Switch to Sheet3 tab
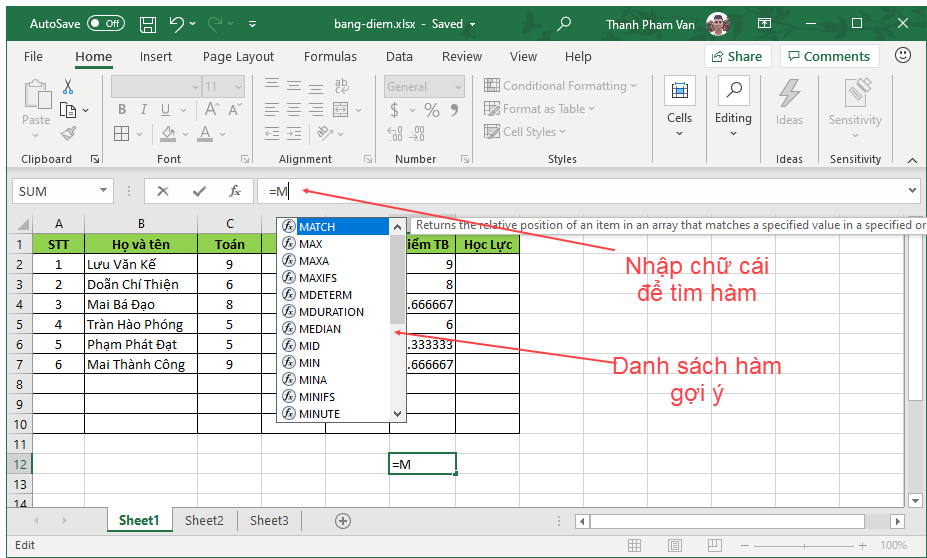Screen dimensions: 927x558 point(269,521)
